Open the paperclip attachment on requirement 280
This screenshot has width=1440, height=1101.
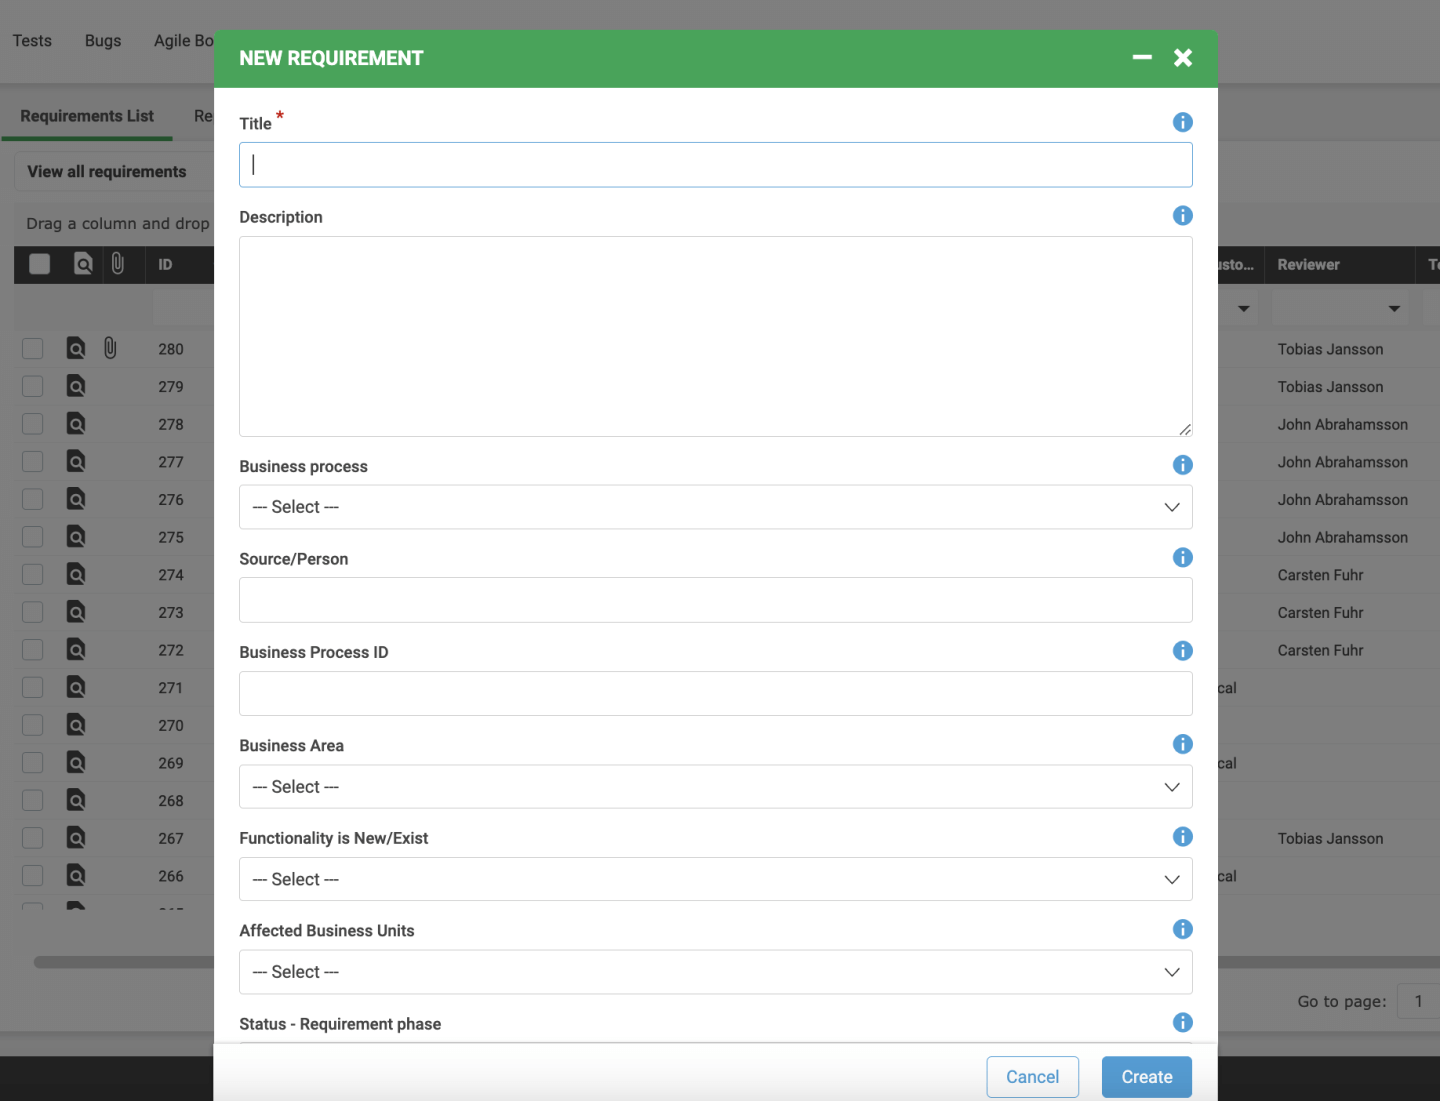tap(110, 348)
